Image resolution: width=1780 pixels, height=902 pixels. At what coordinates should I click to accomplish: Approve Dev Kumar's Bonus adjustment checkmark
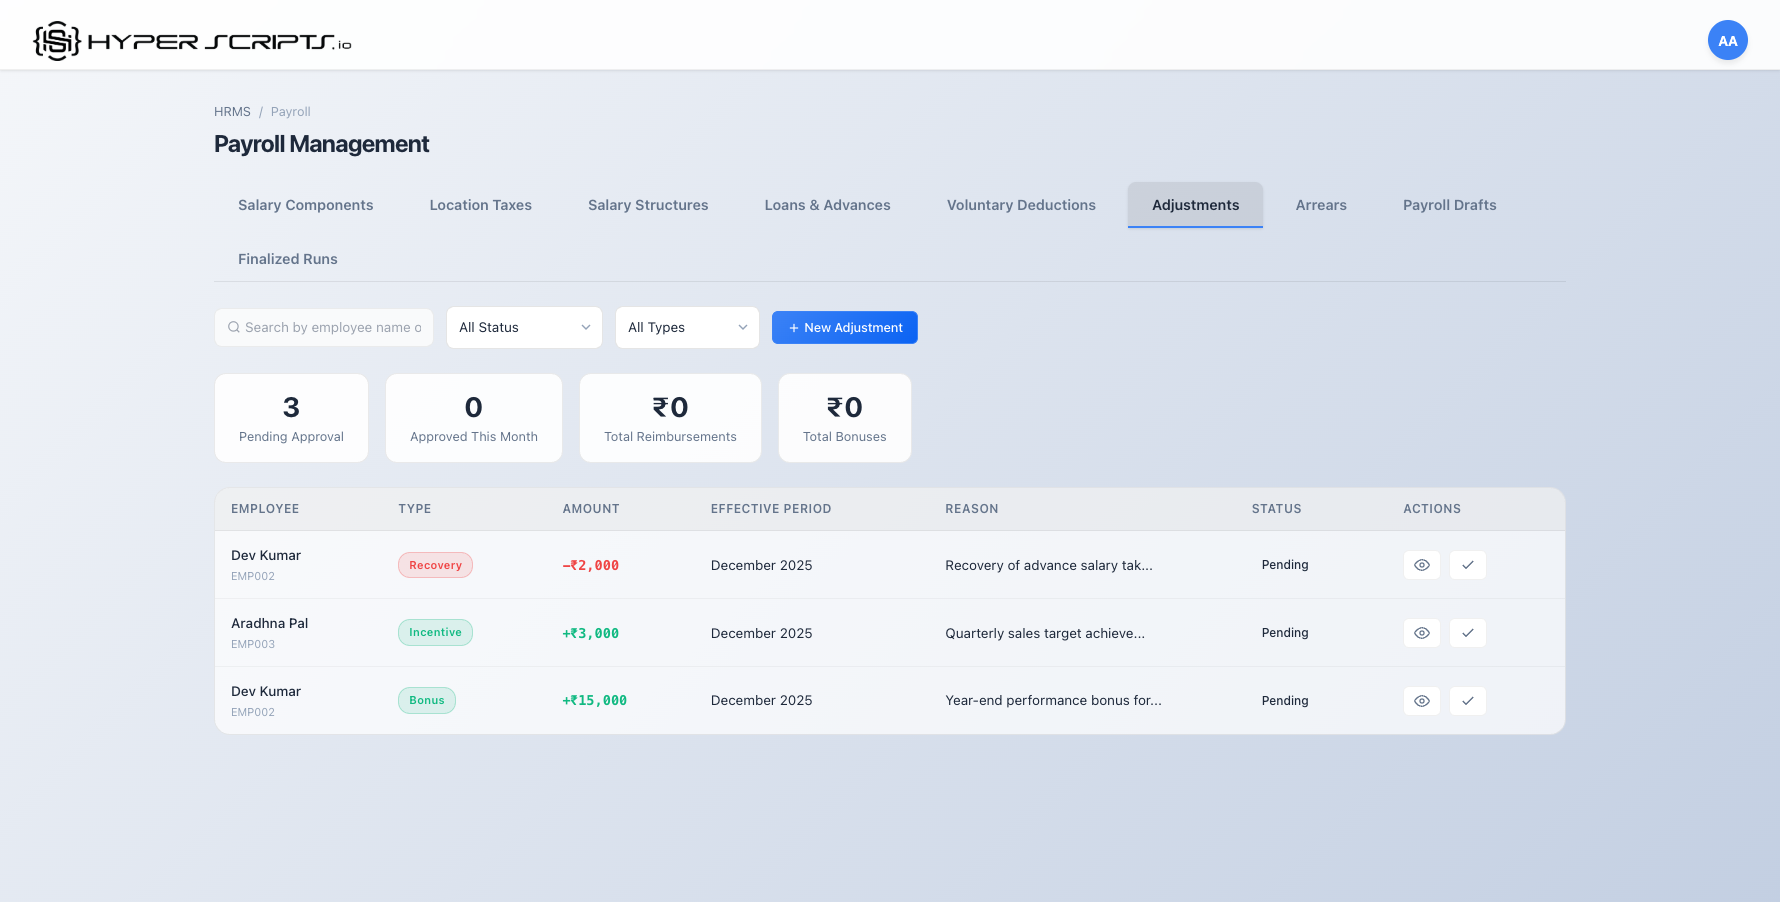(1467, 701)
